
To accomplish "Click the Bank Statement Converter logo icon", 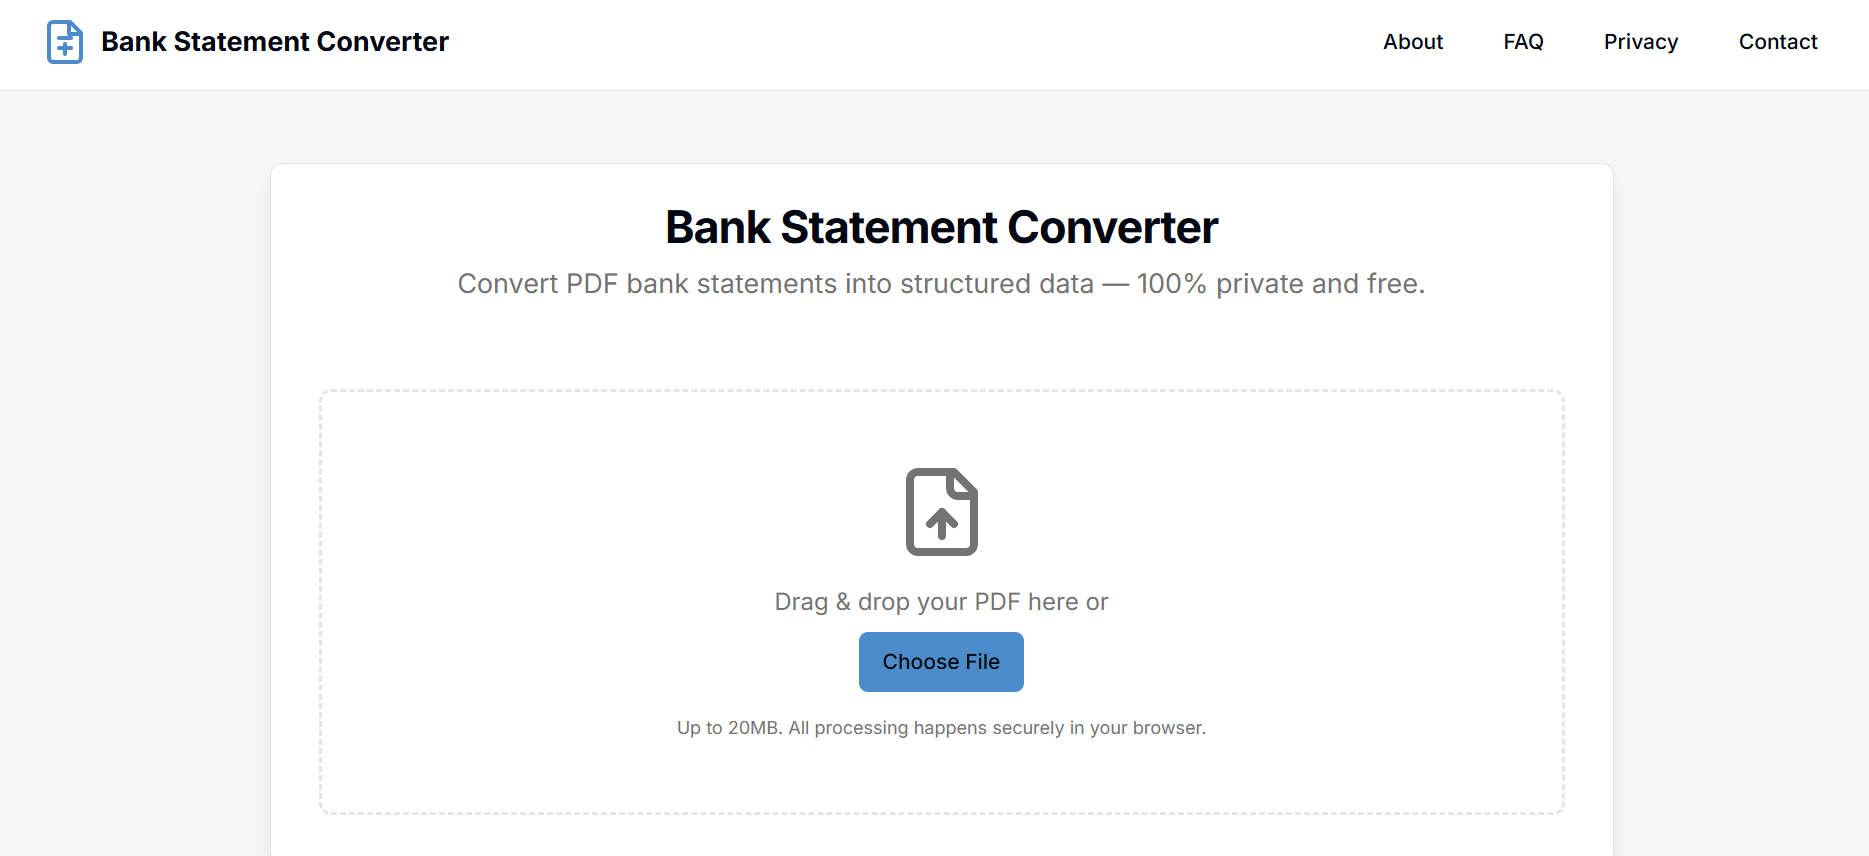I will tap(64, 42).
